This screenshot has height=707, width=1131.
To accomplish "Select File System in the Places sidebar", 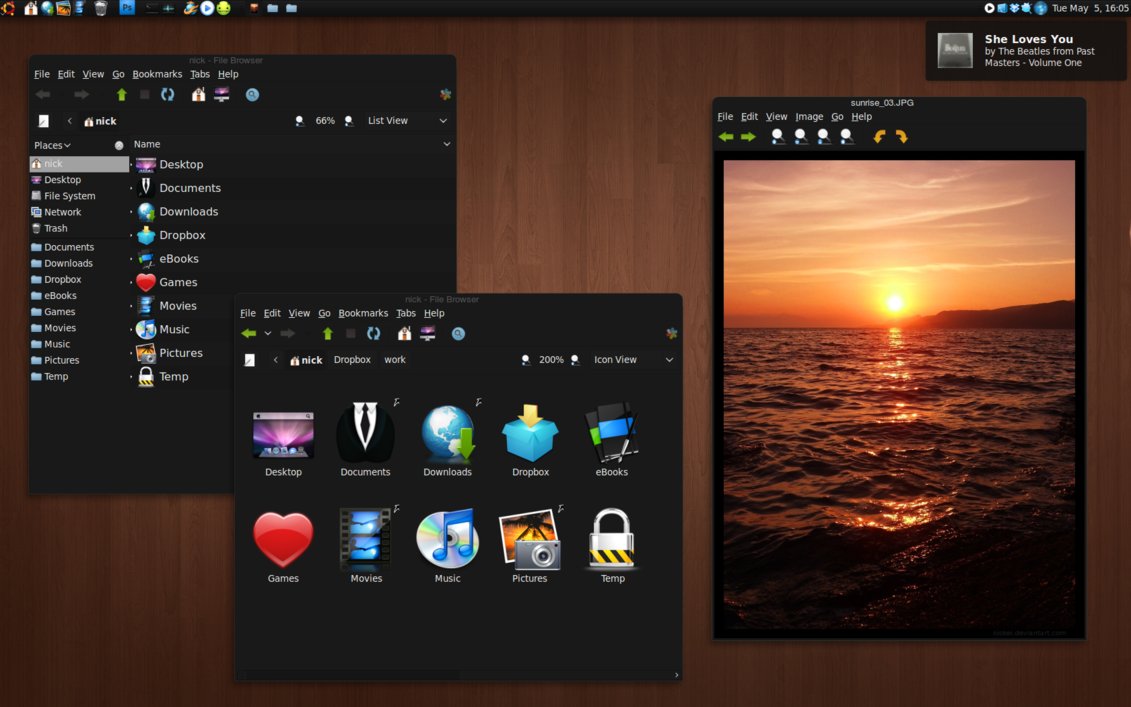I will (69, 196).
